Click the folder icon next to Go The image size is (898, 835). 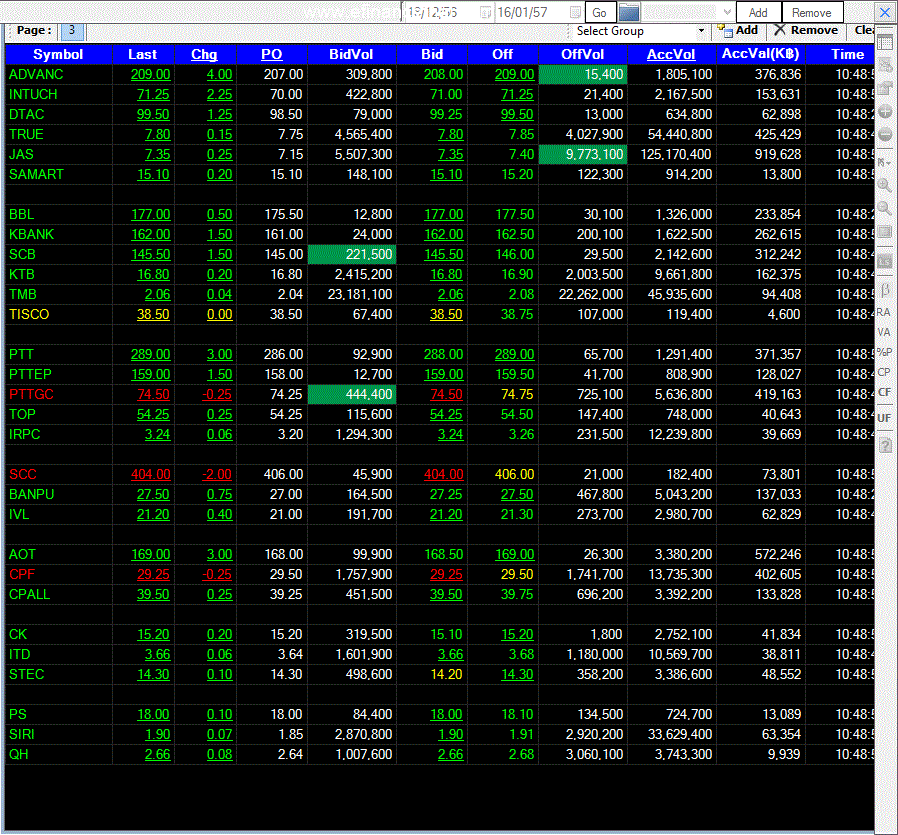(x=629, y=13)
